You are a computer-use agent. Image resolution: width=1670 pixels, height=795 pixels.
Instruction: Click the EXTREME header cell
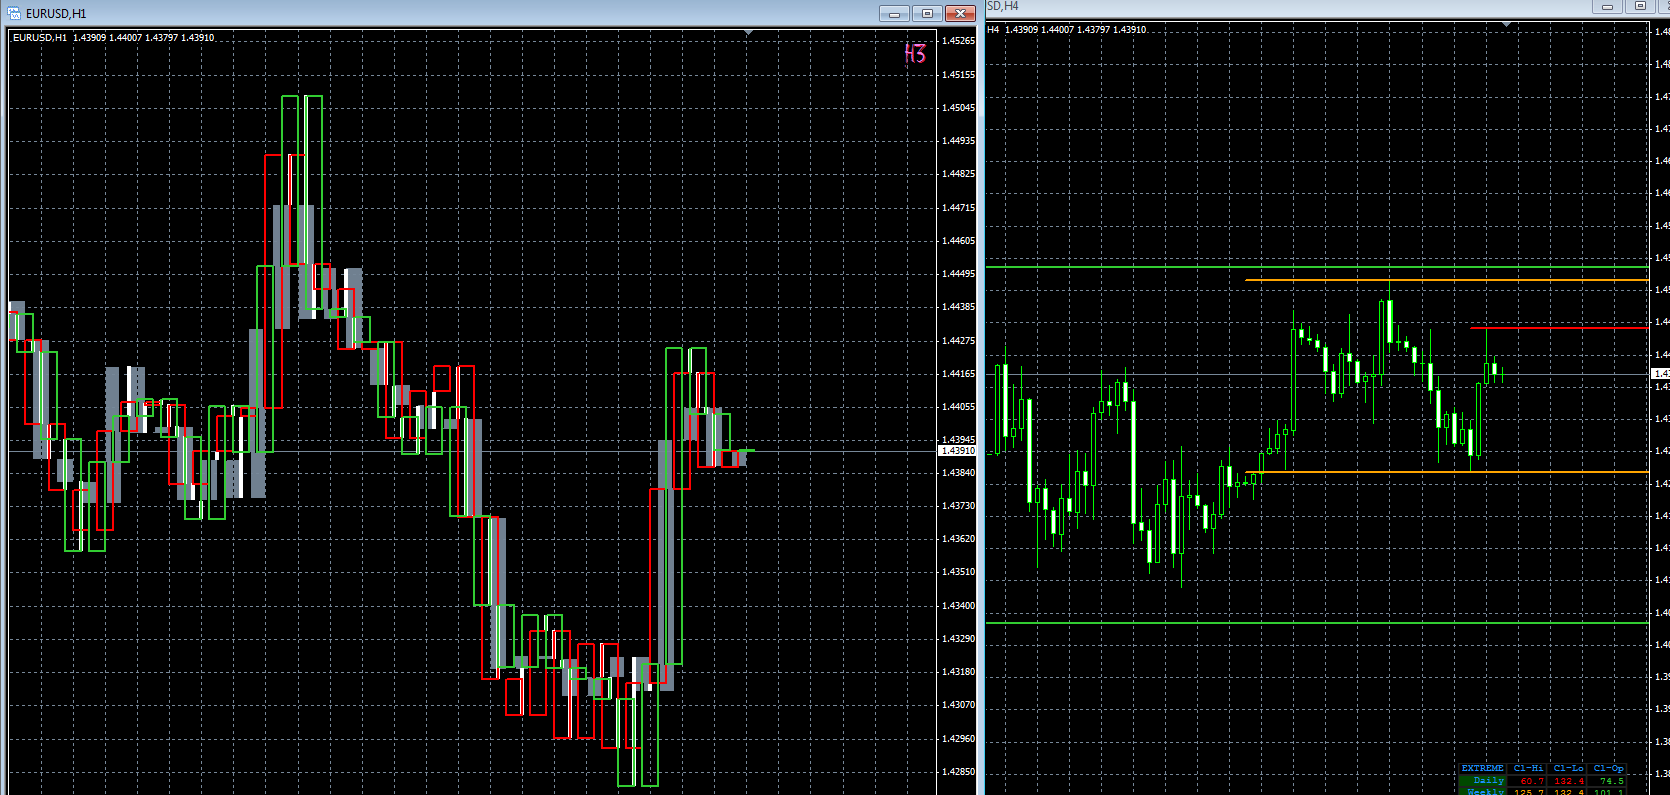tap(1483, 768)
